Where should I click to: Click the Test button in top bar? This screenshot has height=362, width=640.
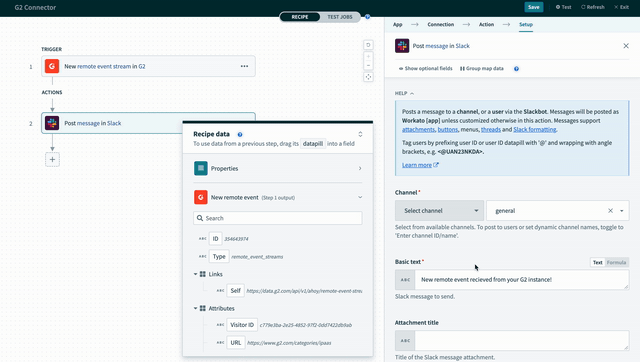563,7
